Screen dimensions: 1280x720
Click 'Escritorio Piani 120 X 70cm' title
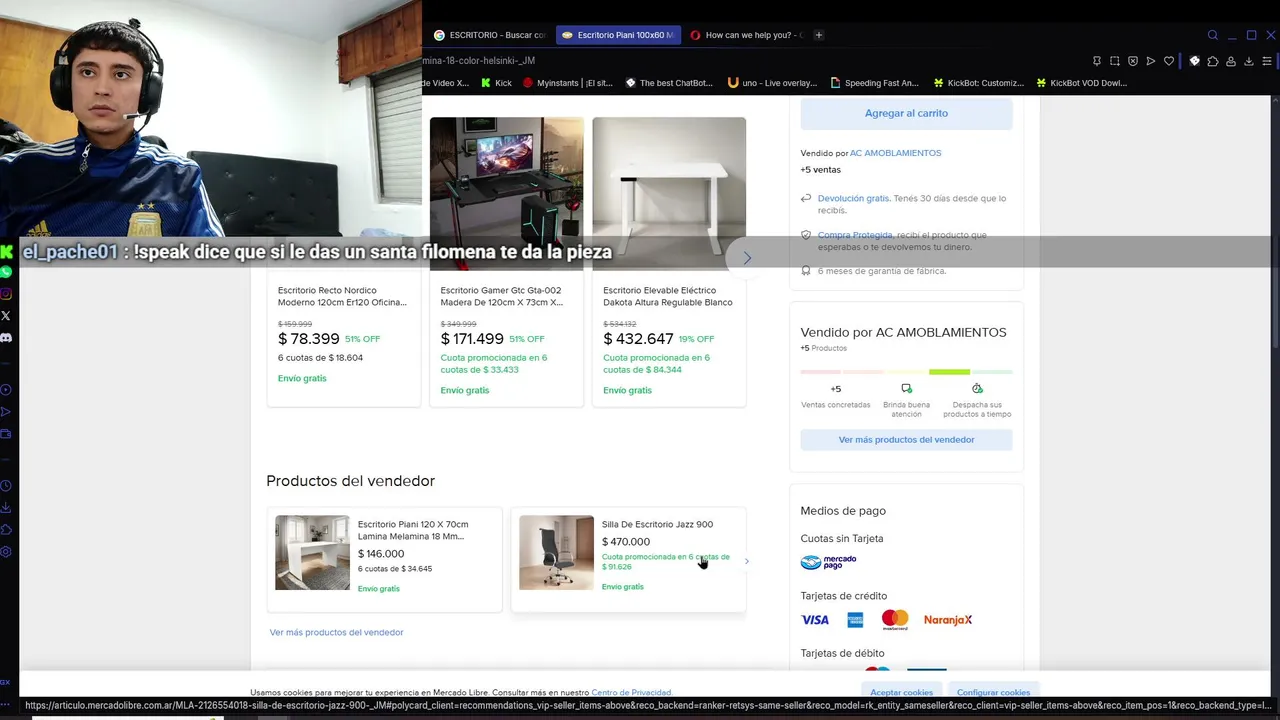pyautogui.click(x=413, y=530)
